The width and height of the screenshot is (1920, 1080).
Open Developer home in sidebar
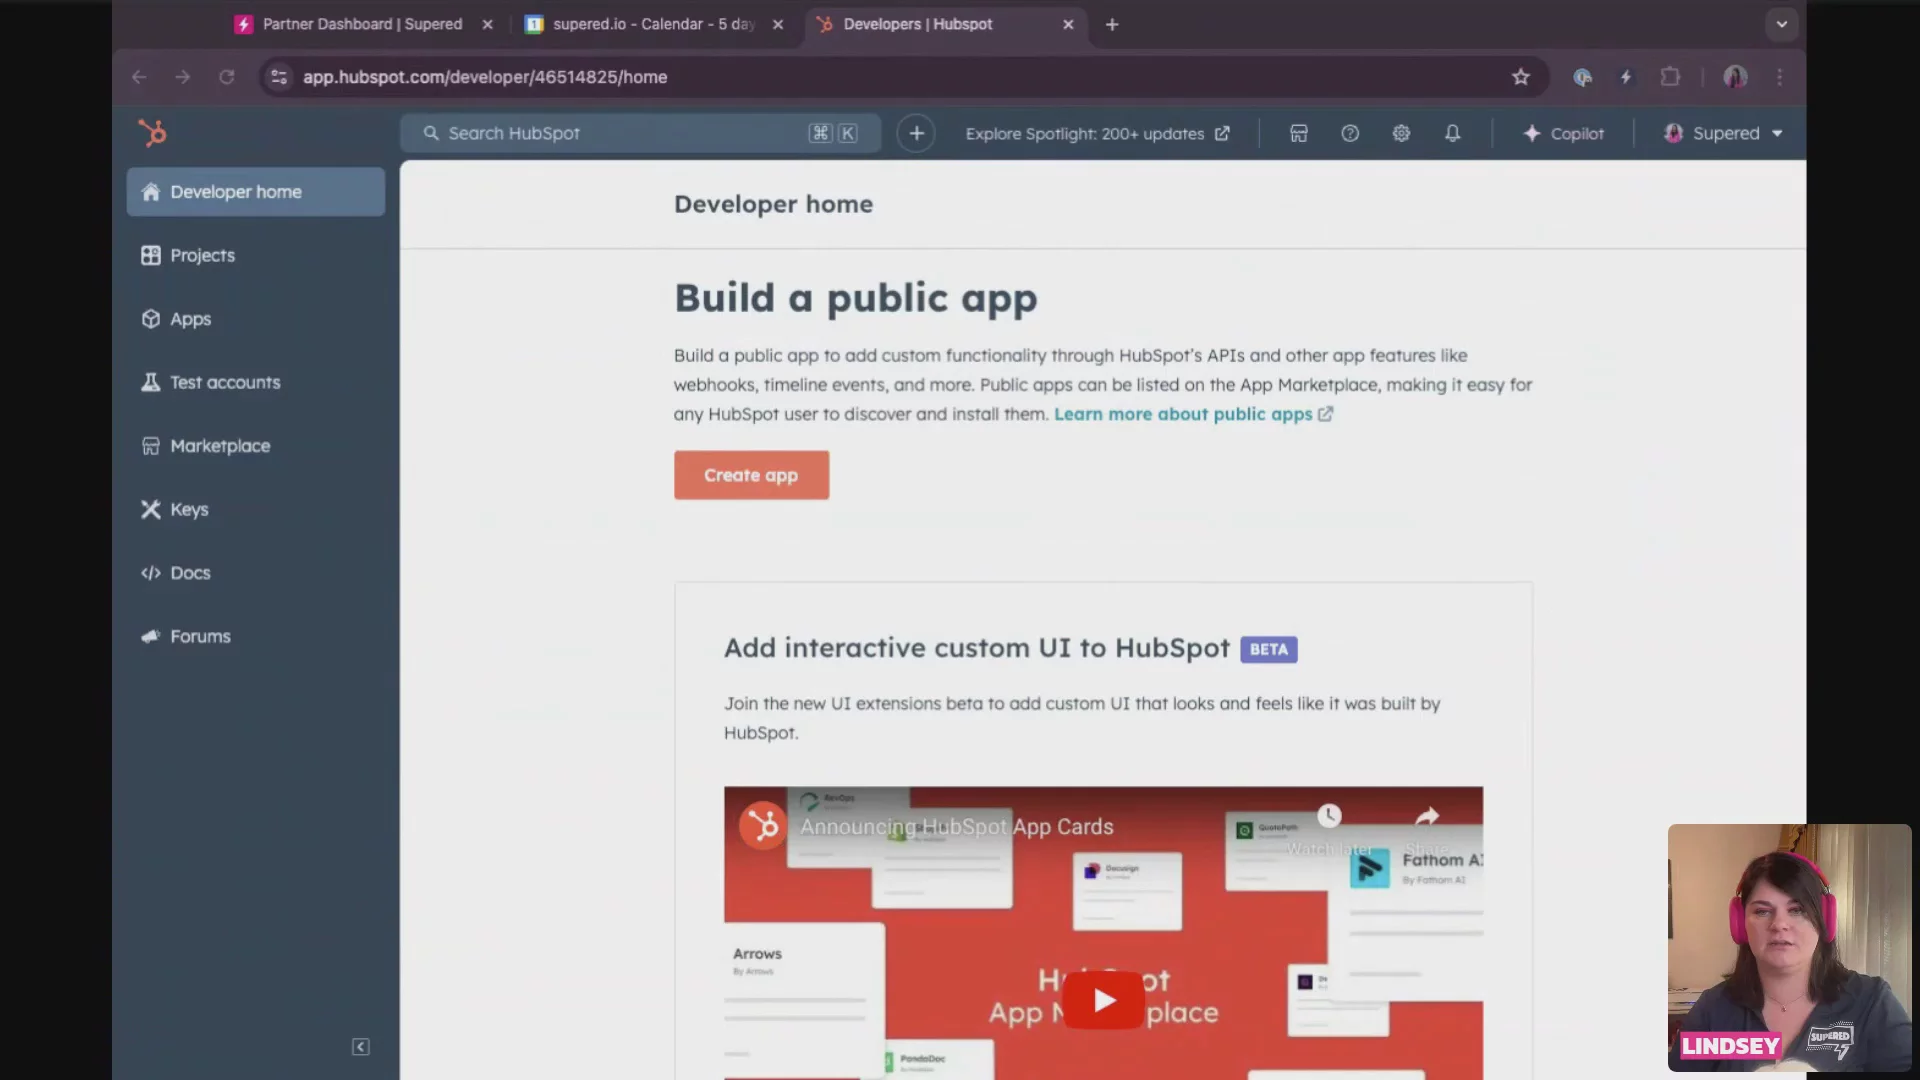256,192
